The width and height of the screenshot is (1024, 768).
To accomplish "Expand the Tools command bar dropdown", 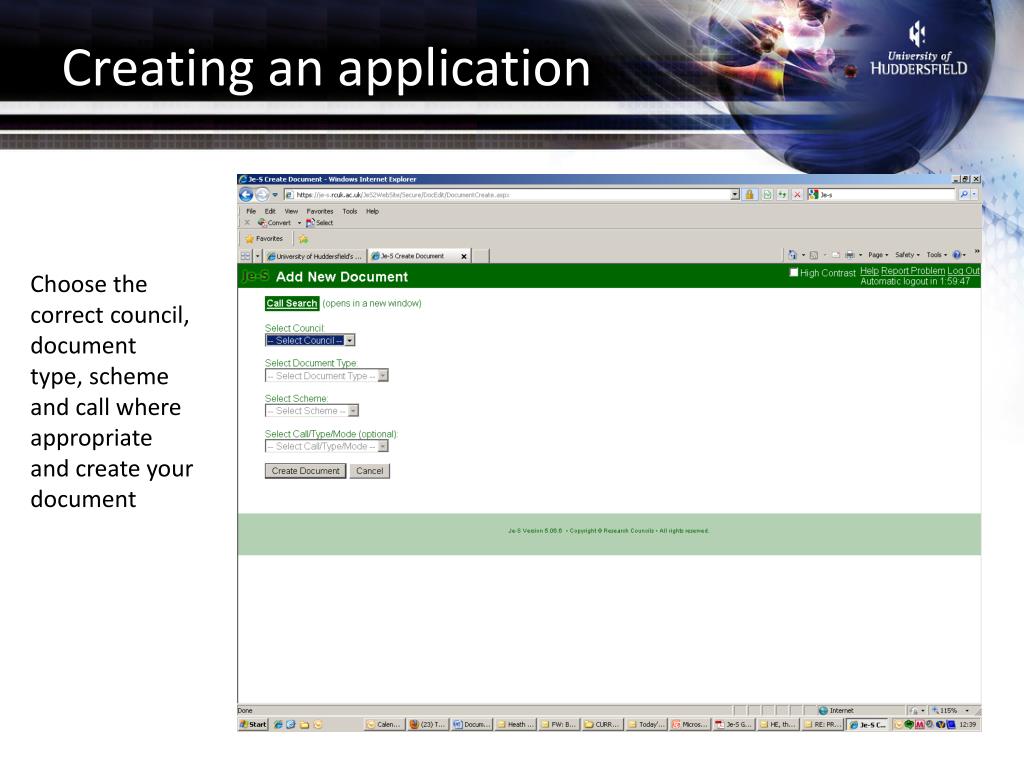I will click(936, 255).
